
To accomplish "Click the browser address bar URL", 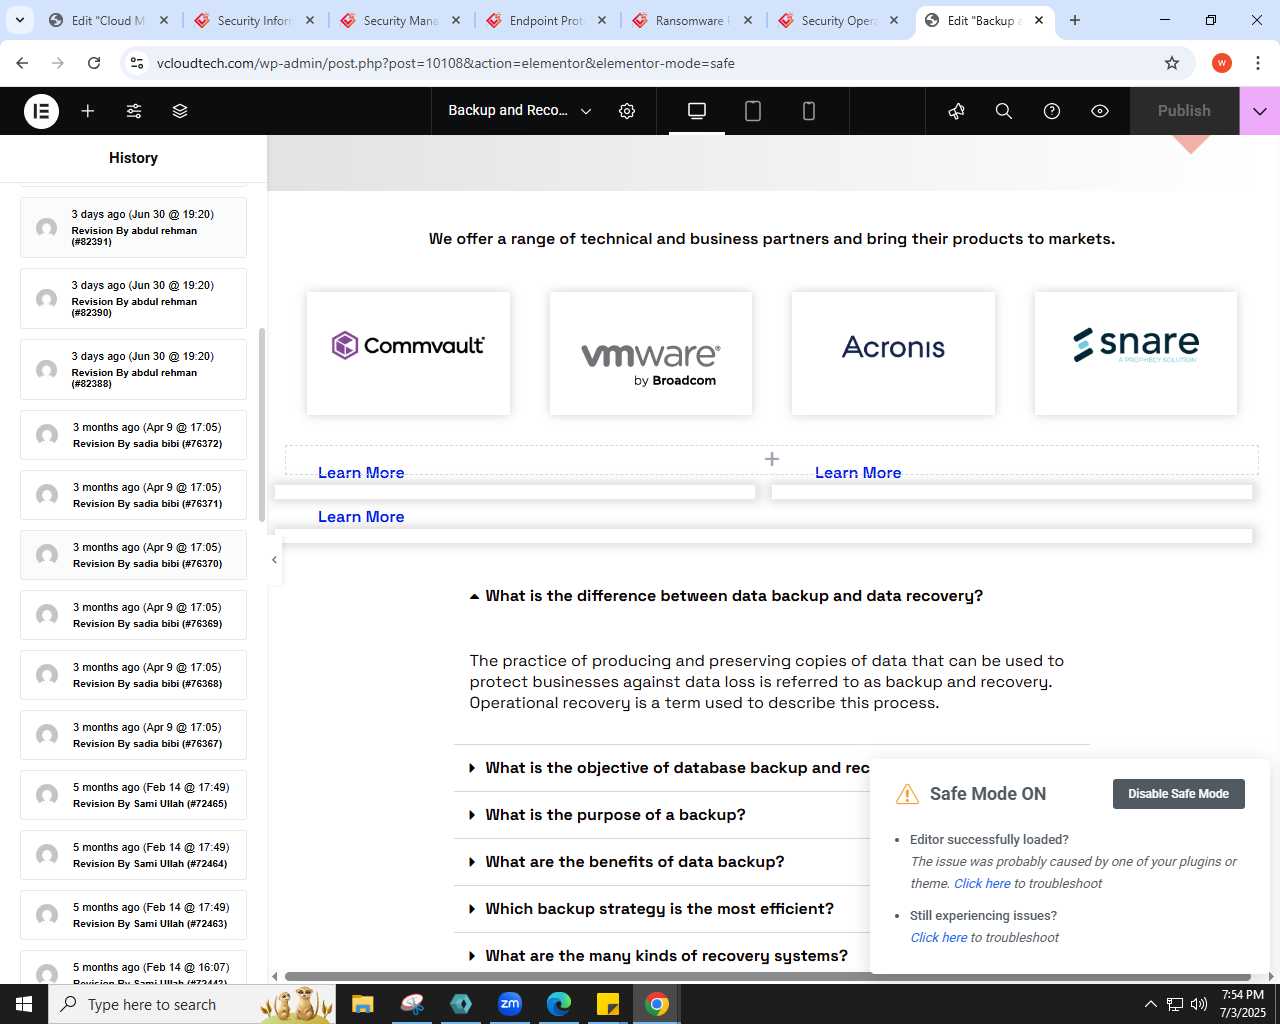I will [446, 63].
